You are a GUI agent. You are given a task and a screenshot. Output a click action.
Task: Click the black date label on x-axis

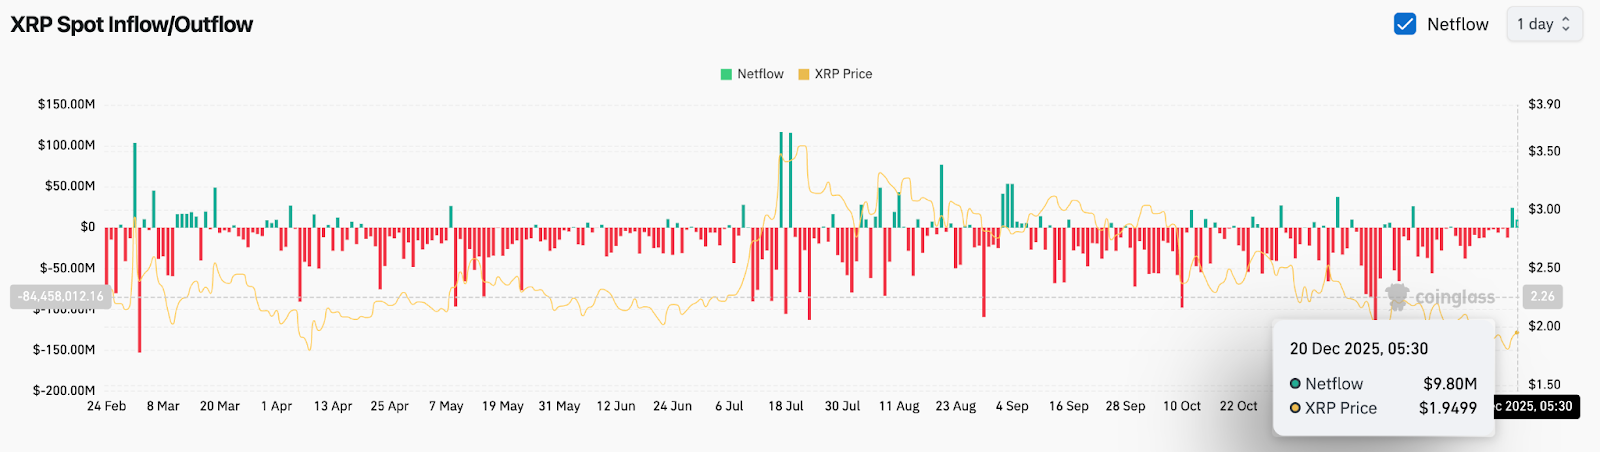point(1536,406)
